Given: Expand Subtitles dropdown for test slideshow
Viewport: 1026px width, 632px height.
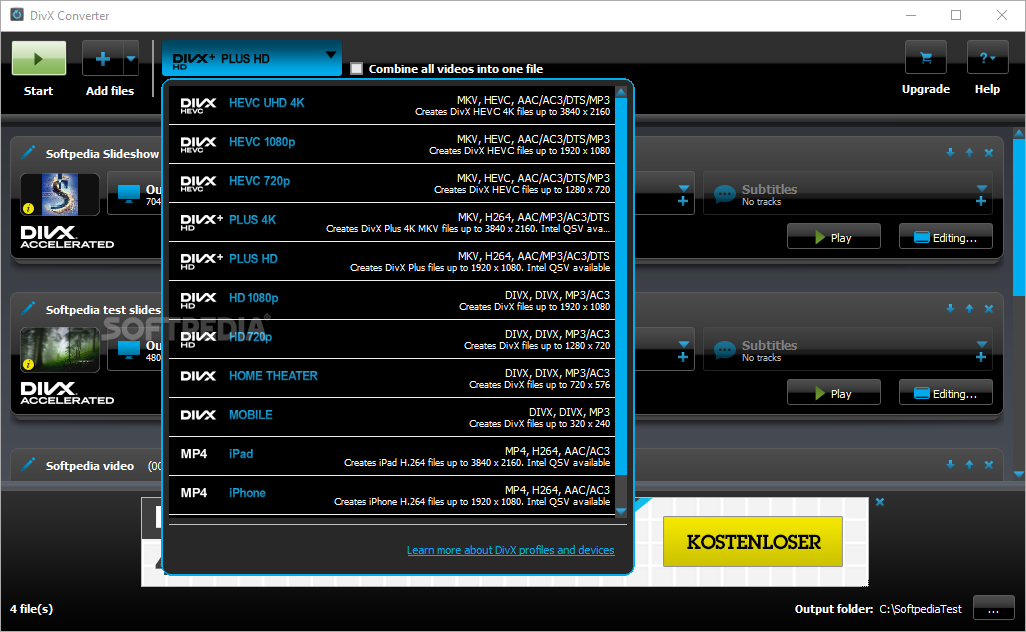Looking at the screenshot, I should pos(982,344).
